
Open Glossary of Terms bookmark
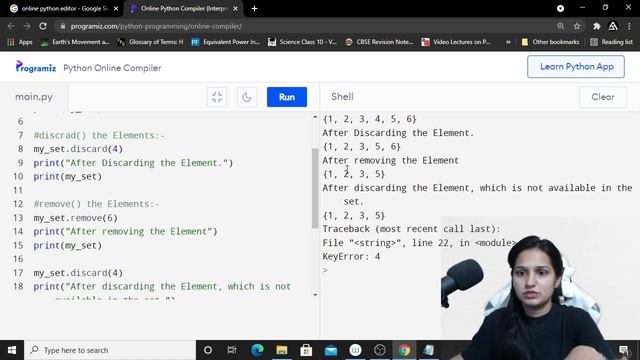150,42
